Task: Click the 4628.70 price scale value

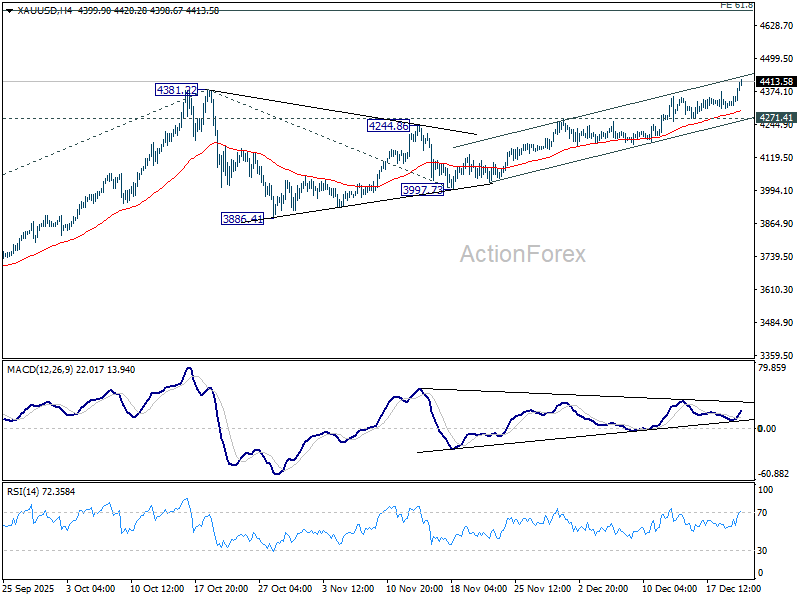Action: click(777, 26)
